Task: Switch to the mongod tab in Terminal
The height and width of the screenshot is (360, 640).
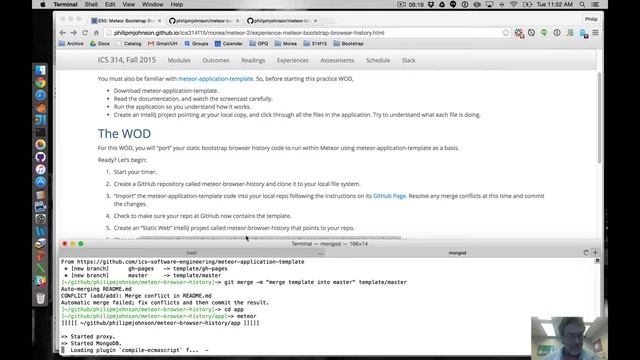Action: click(x=457, y=253)
